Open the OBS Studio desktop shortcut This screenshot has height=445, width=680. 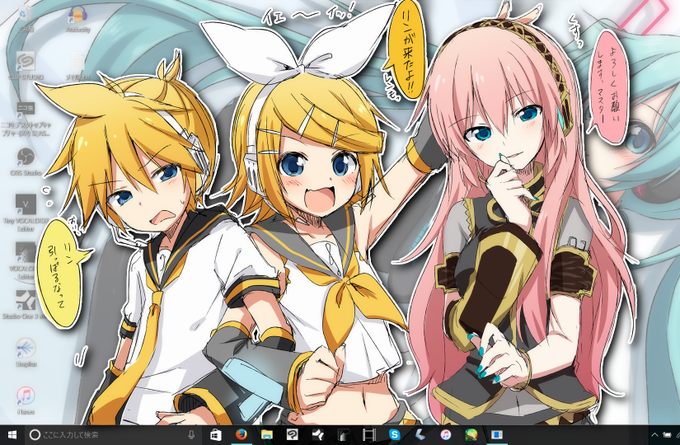(26, 161)
